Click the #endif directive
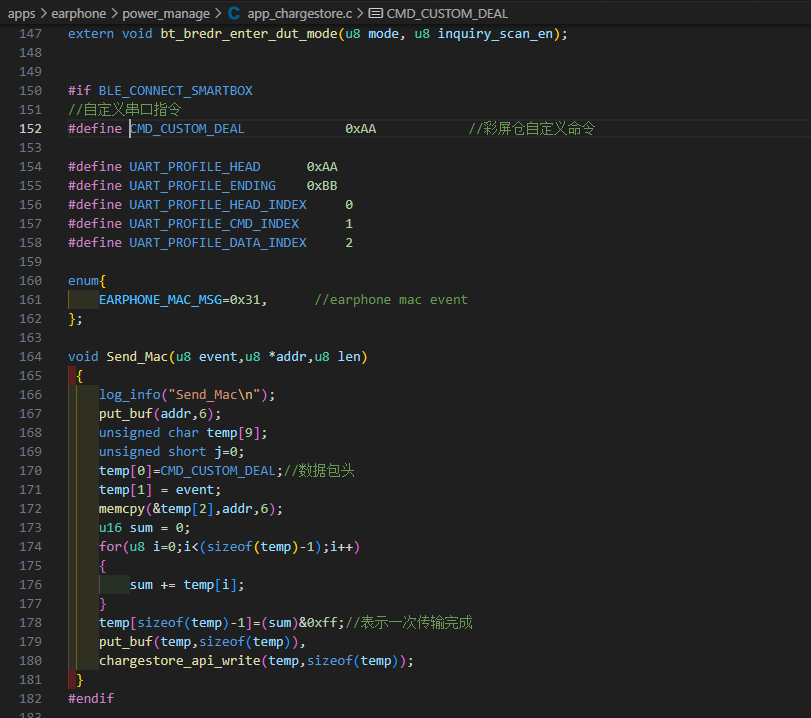811x718 pixels. tap(91, 699)
